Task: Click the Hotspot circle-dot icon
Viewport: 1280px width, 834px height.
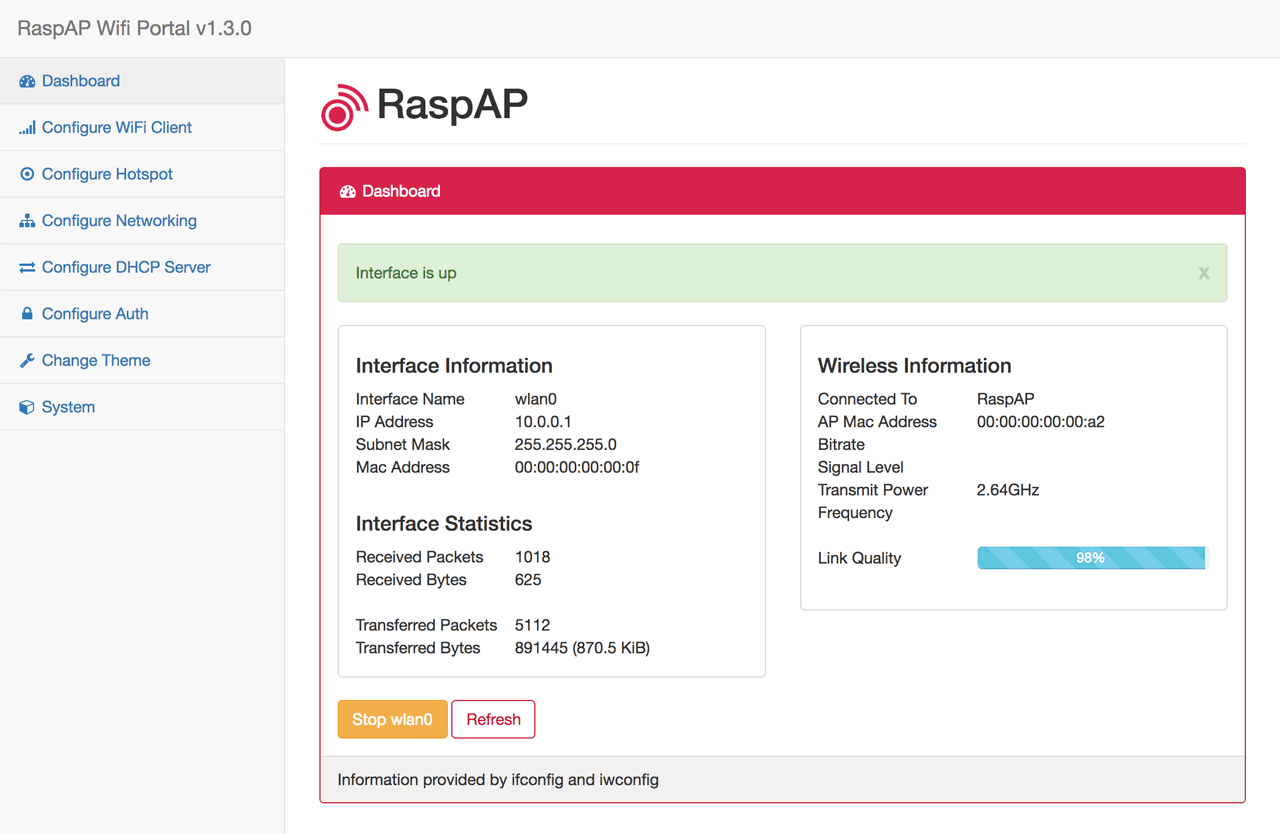Action: (27, 174)
